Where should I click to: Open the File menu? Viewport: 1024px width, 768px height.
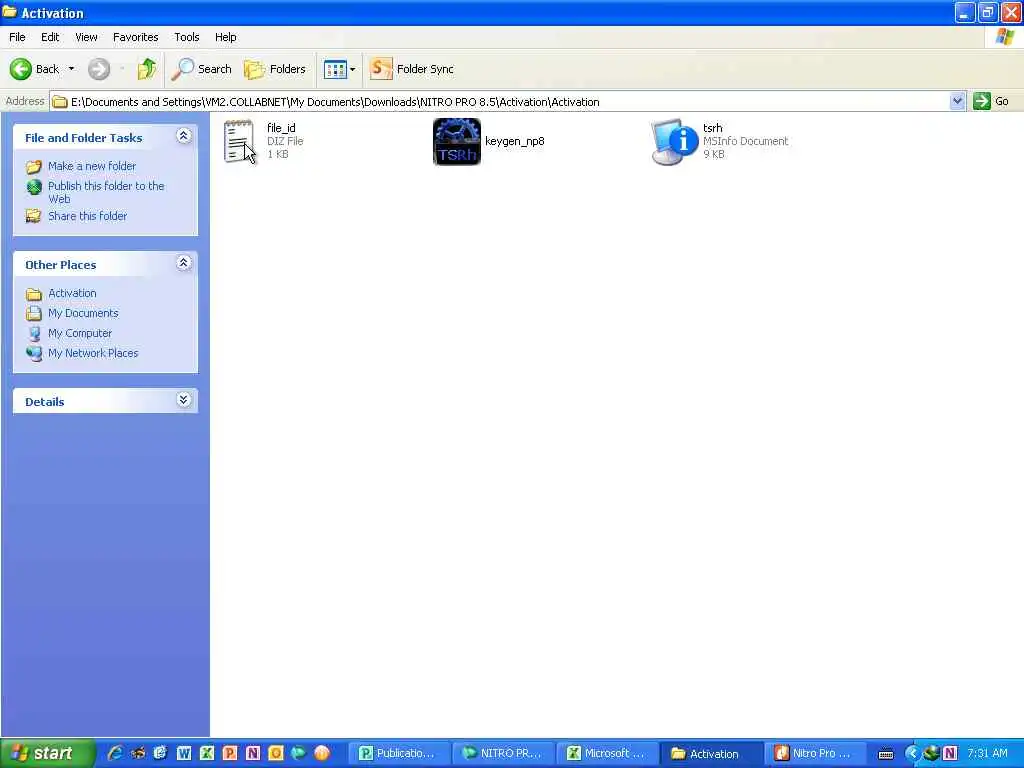point(17,37)
